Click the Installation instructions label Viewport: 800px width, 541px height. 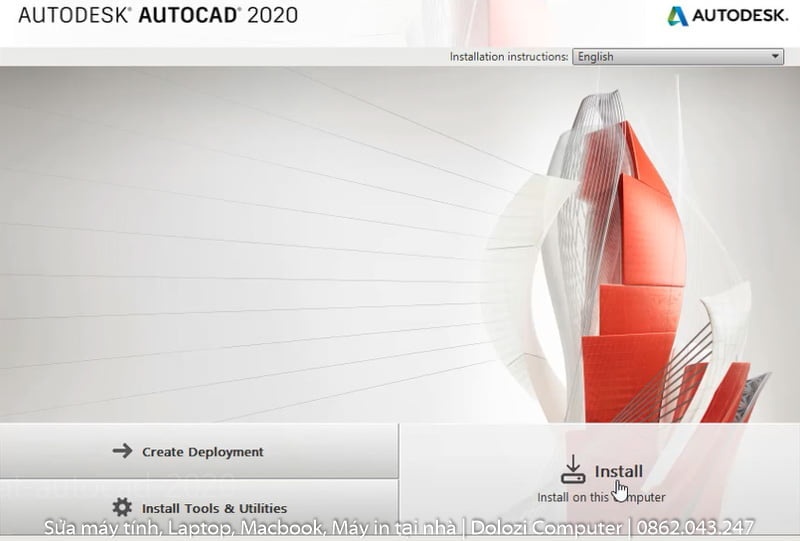pyautogui.click(x=509, y=57)
